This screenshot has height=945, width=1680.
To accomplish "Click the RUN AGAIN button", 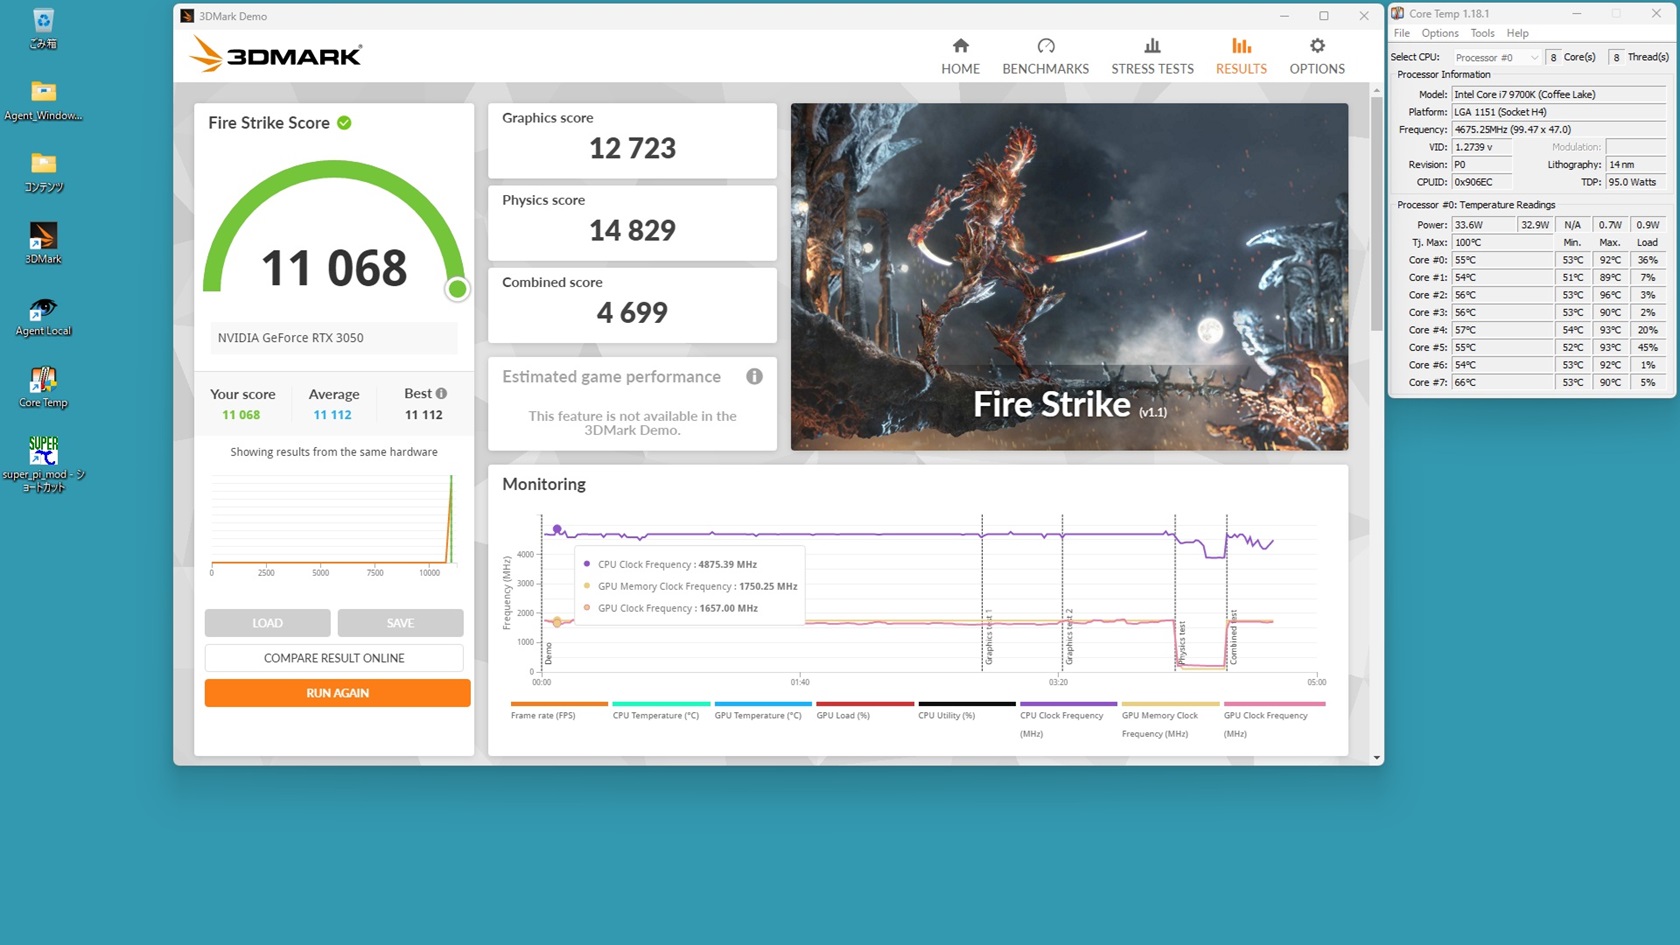I will [x=337, y=693].
